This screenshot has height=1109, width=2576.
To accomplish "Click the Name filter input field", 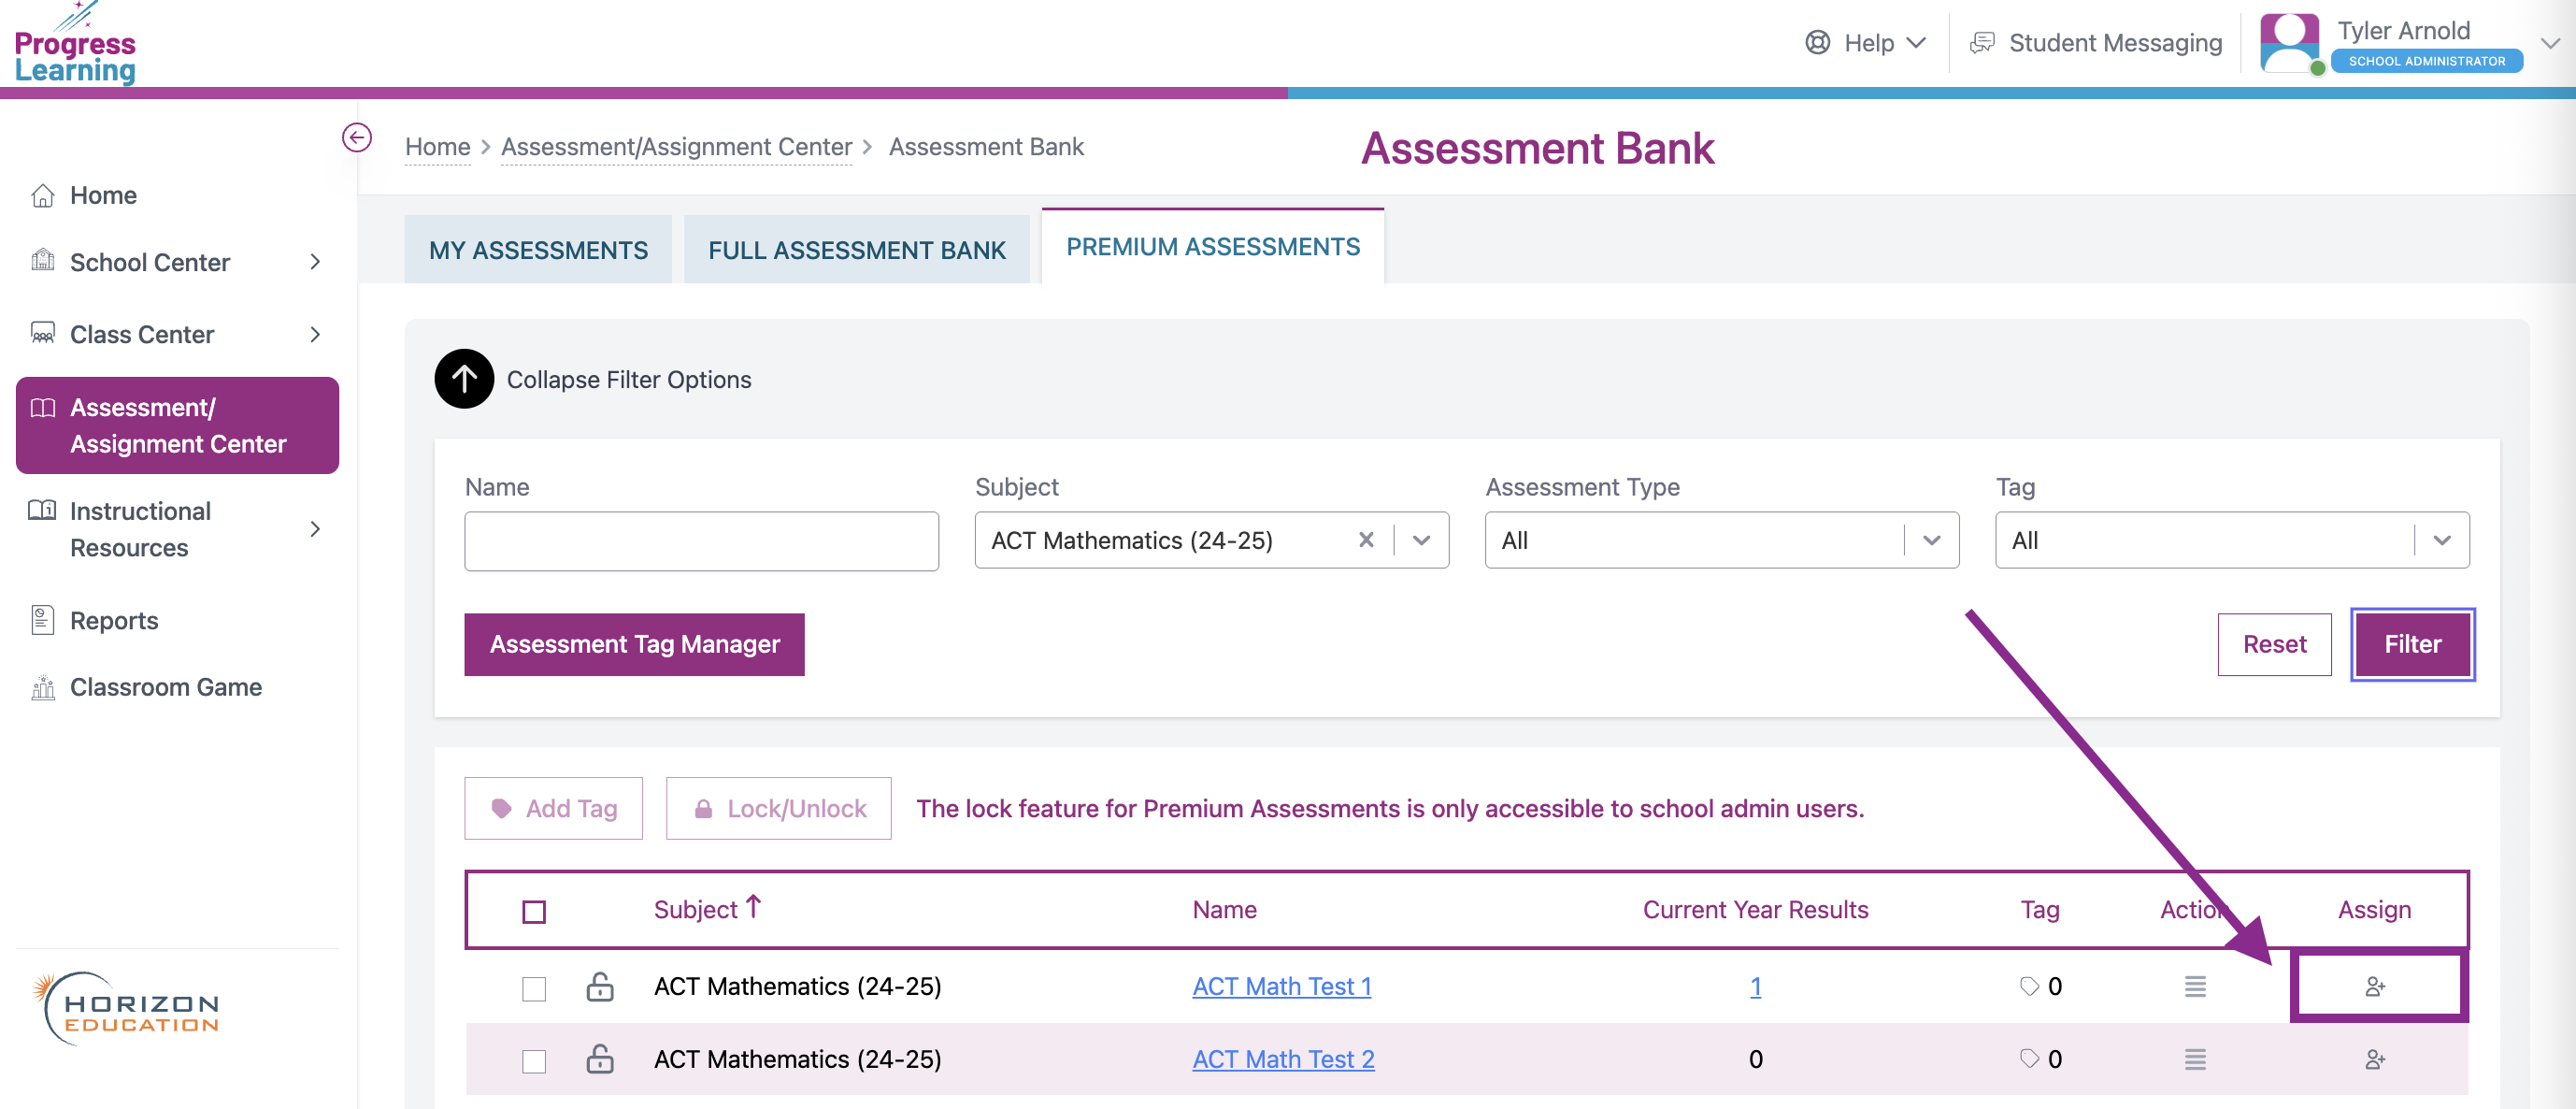I will point(701,541).
